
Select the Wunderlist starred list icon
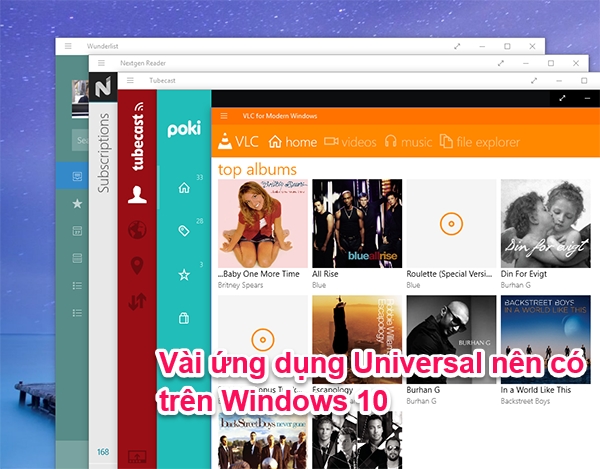click(77, 204)
